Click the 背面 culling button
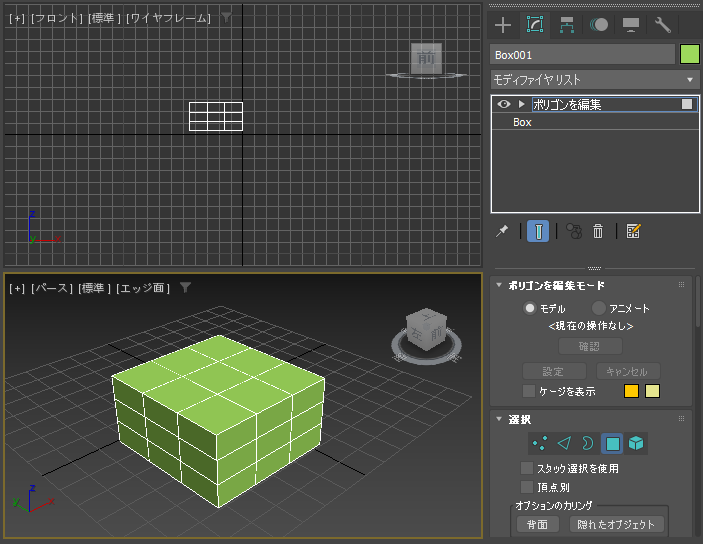Screen dimensions: 703x544 (x=538, y=524)
